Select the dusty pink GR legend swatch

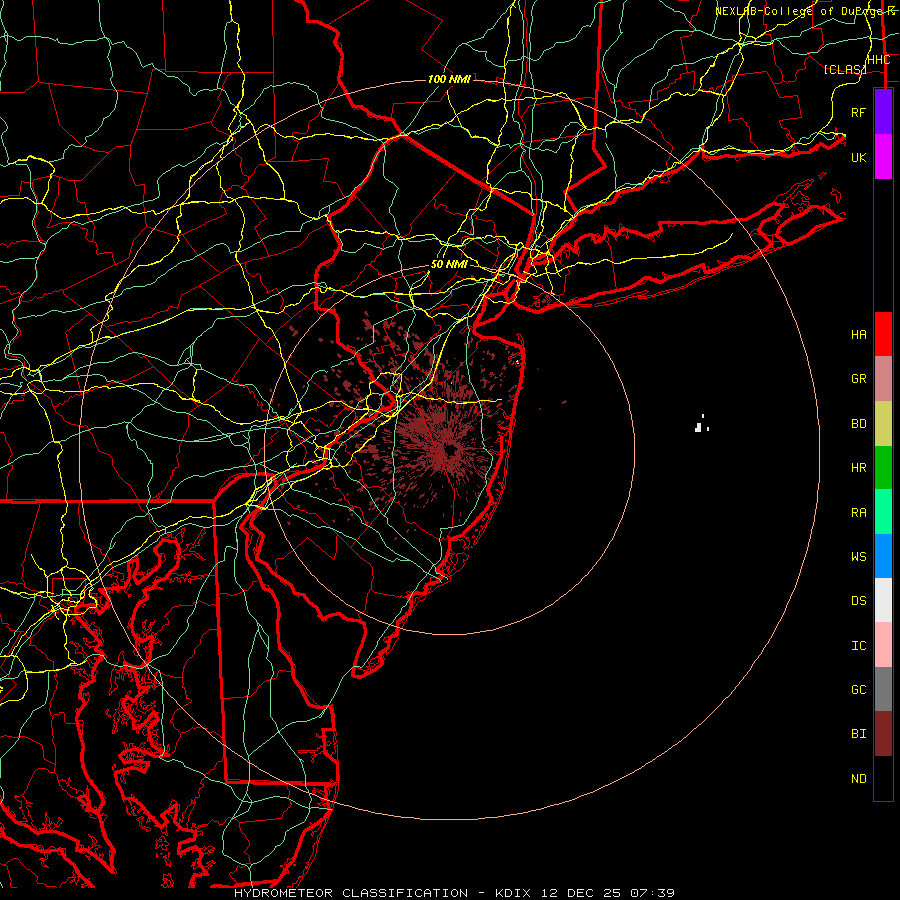883,378
